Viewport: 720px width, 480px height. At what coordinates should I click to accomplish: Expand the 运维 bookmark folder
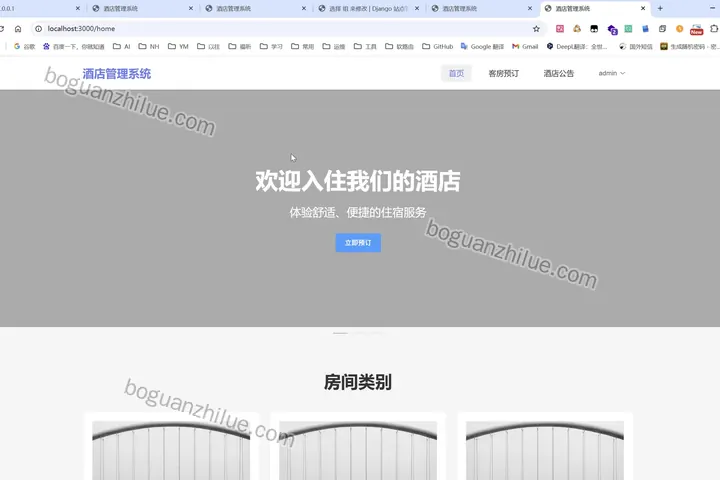click(334, 46)
